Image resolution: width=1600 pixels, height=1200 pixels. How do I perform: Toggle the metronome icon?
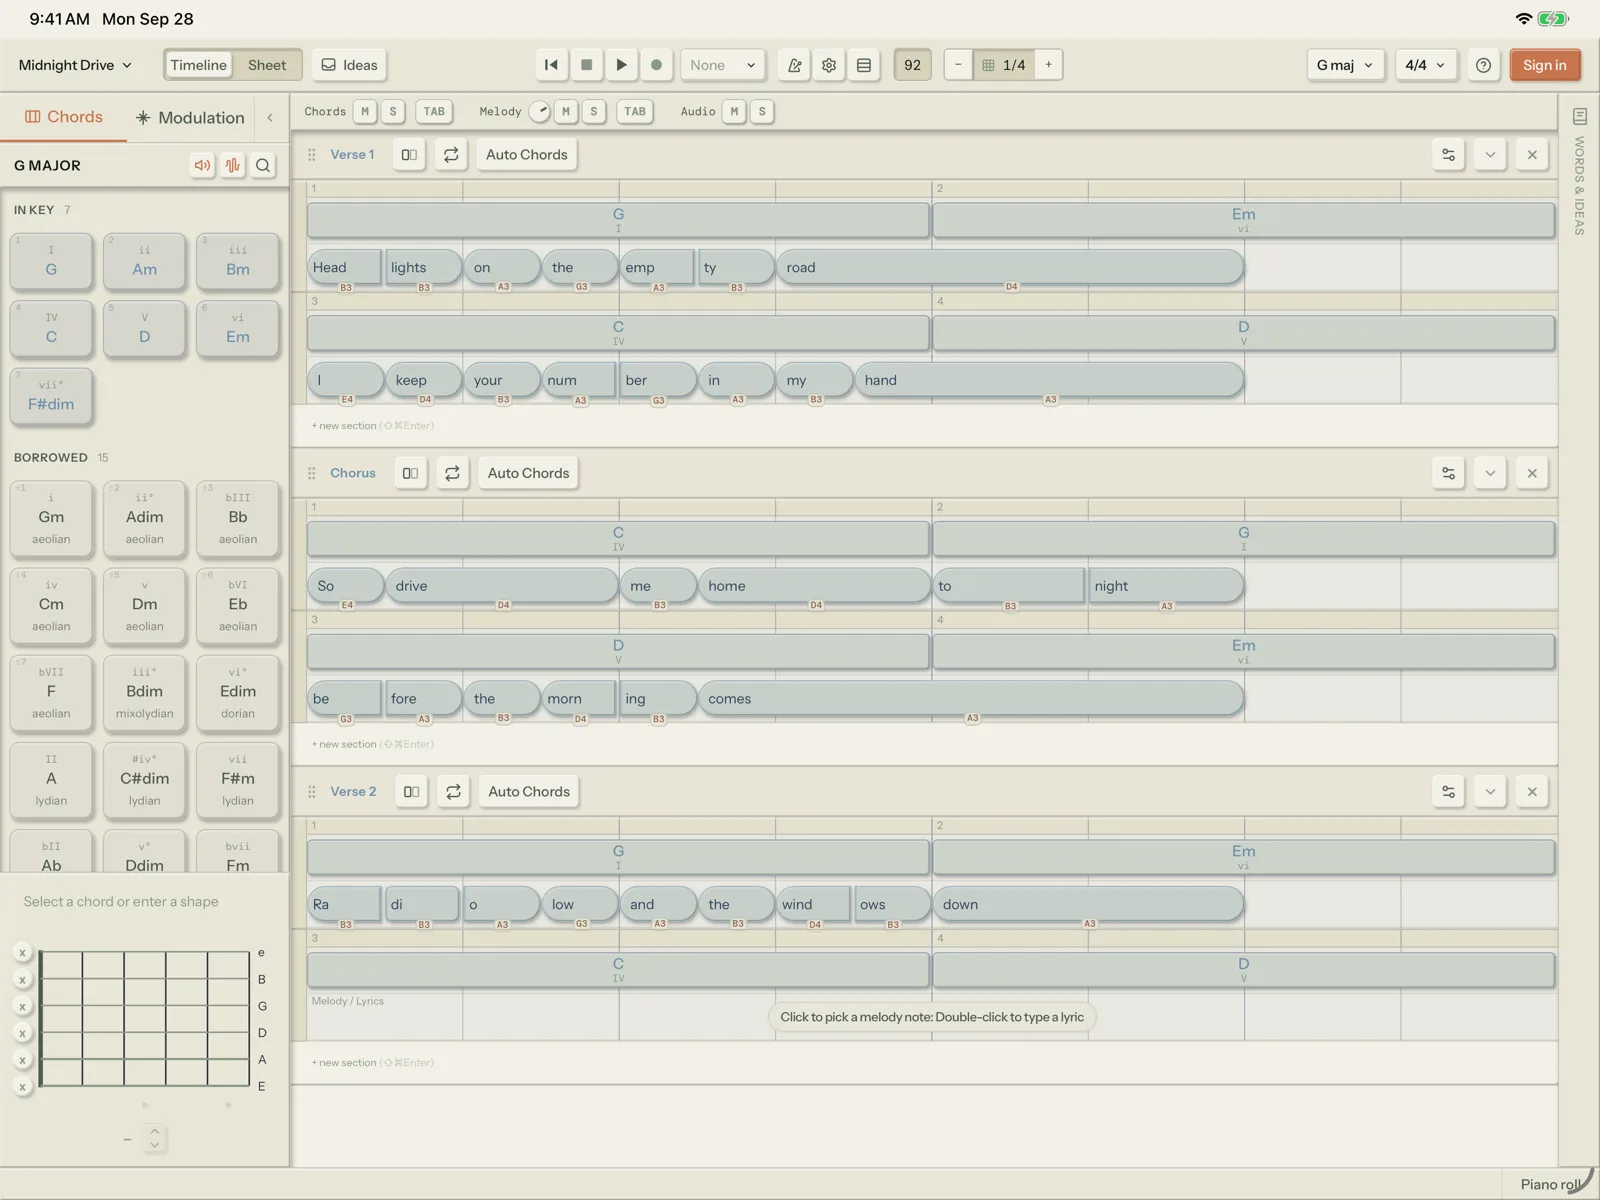pyautogui.click(x=794, y=65)
